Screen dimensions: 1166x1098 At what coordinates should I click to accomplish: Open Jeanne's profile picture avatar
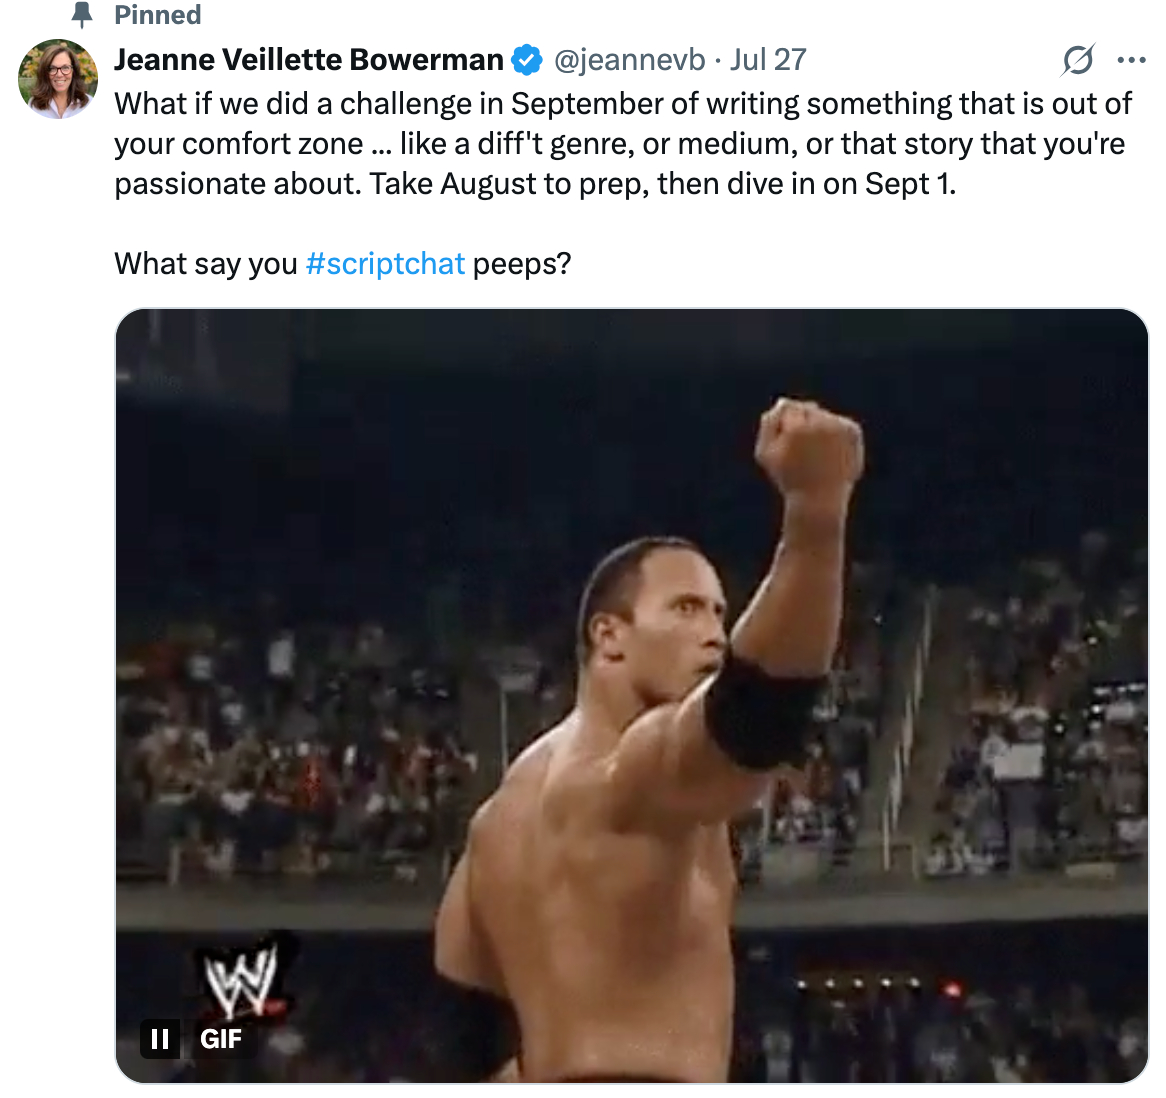point(58,79)
